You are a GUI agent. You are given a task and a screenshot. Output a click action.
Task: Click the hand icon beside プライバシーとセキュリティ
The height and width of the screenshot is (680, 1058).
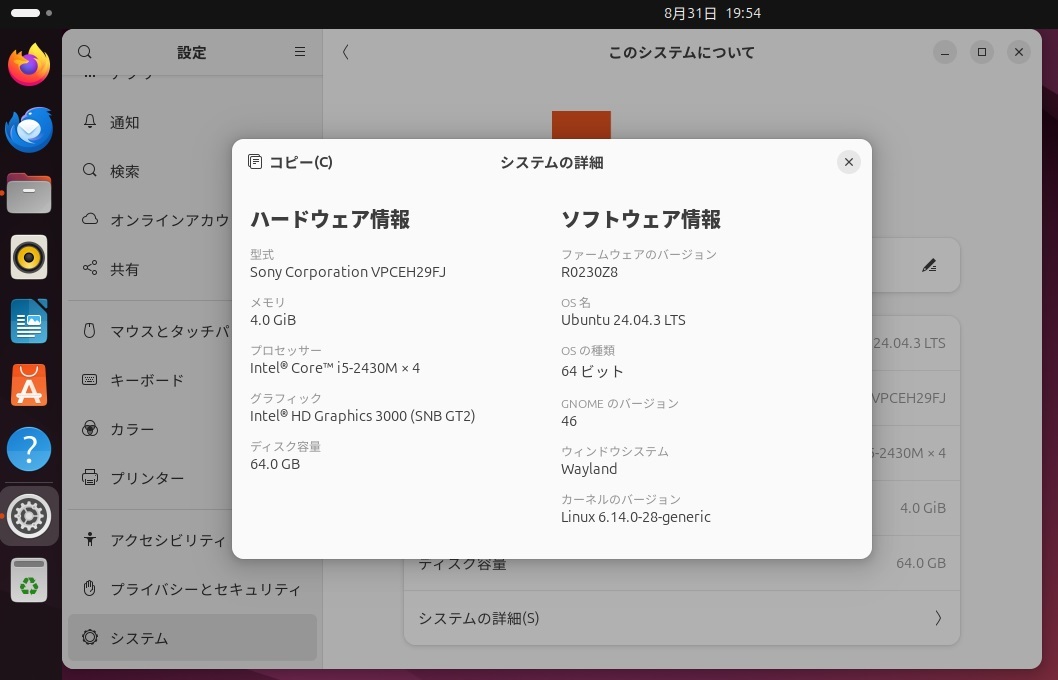90,588
